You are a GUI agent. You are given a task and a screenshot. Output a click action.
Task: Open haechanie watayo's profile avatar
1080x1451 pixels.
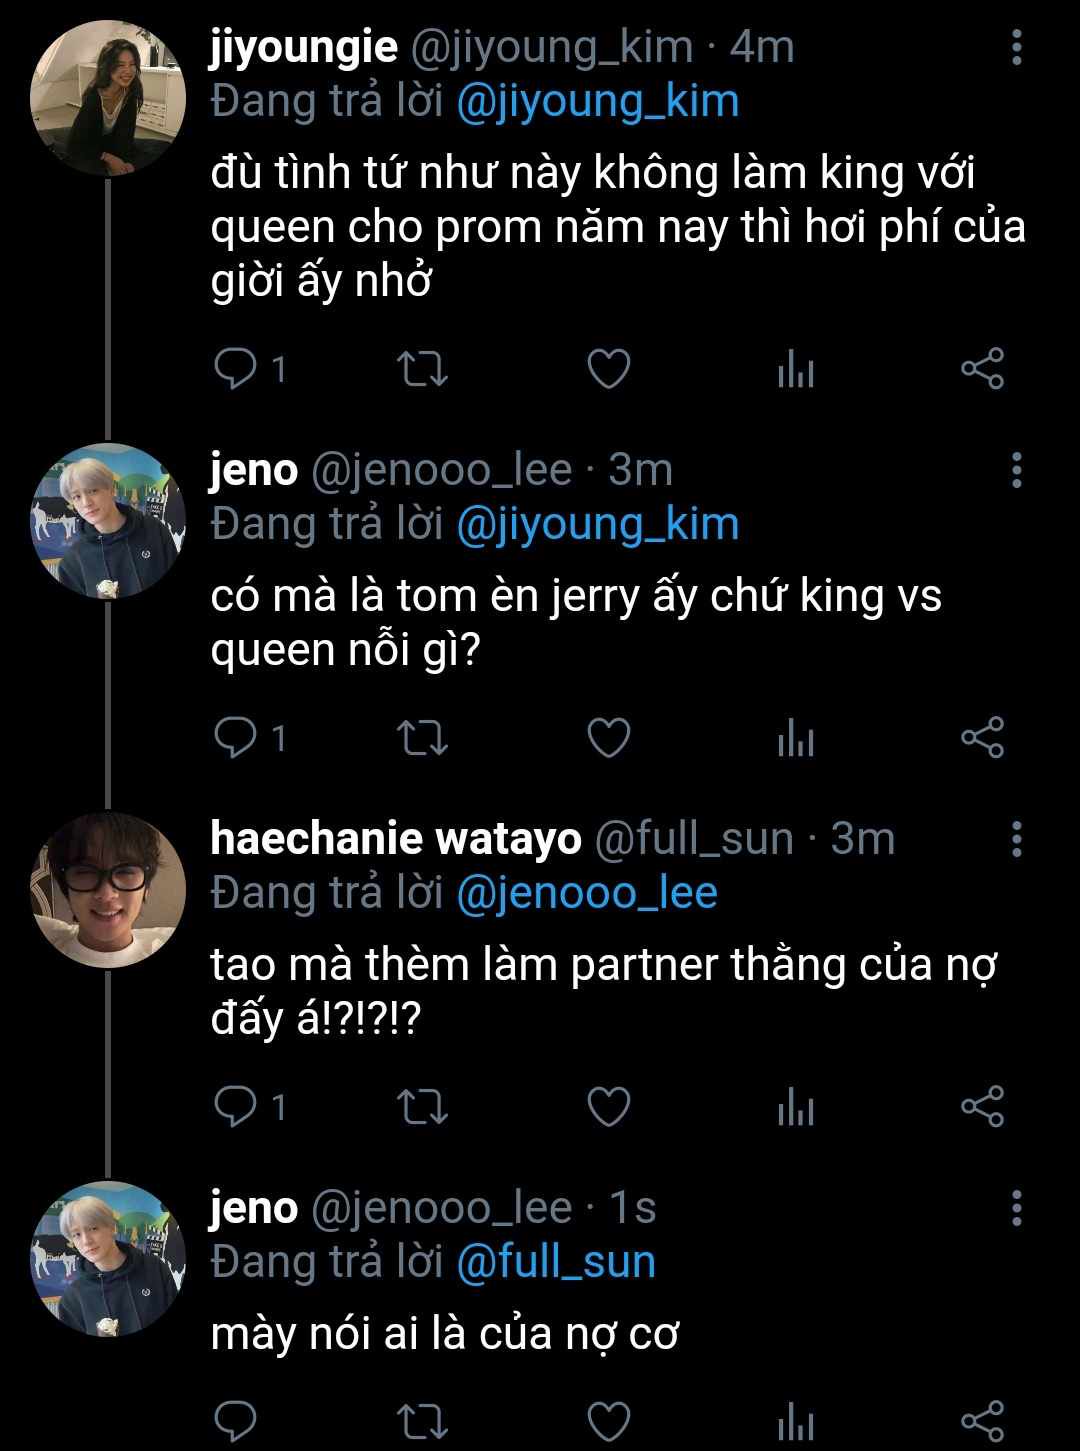(108, 889)
